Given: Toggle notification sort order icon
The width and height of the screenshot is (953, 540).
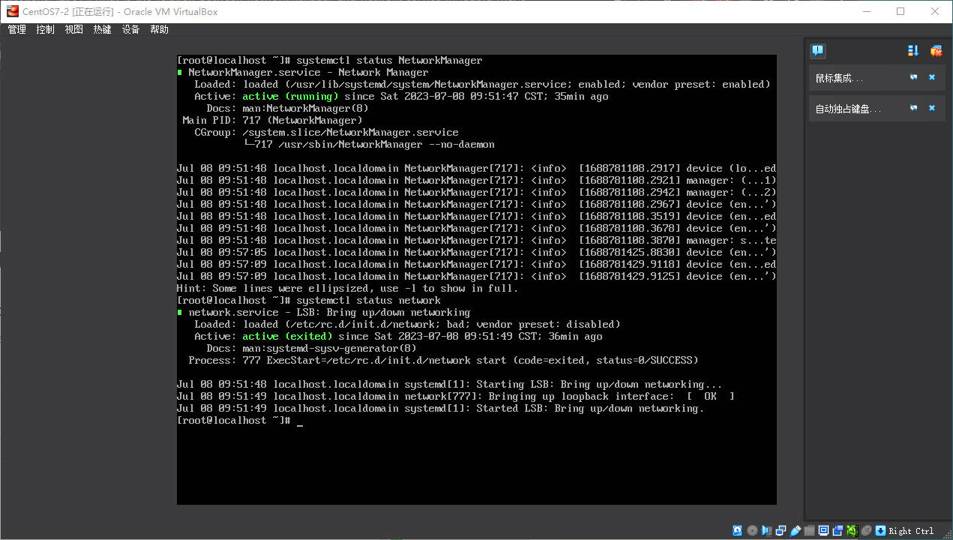Looking at the screenshot, I should click(x=913, y=50).
